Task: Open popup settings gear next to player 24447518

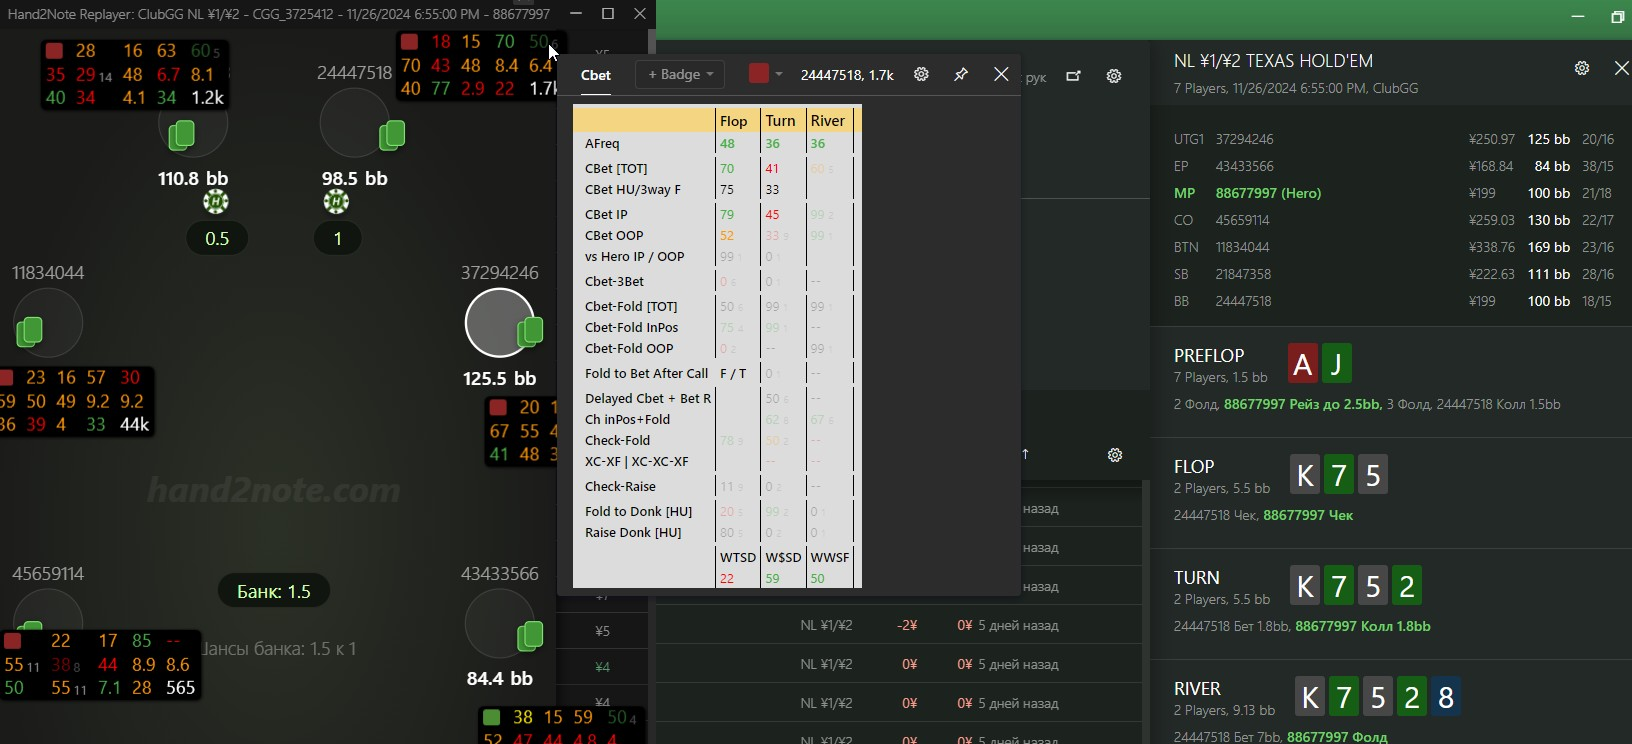Action: tap(921, 74)
